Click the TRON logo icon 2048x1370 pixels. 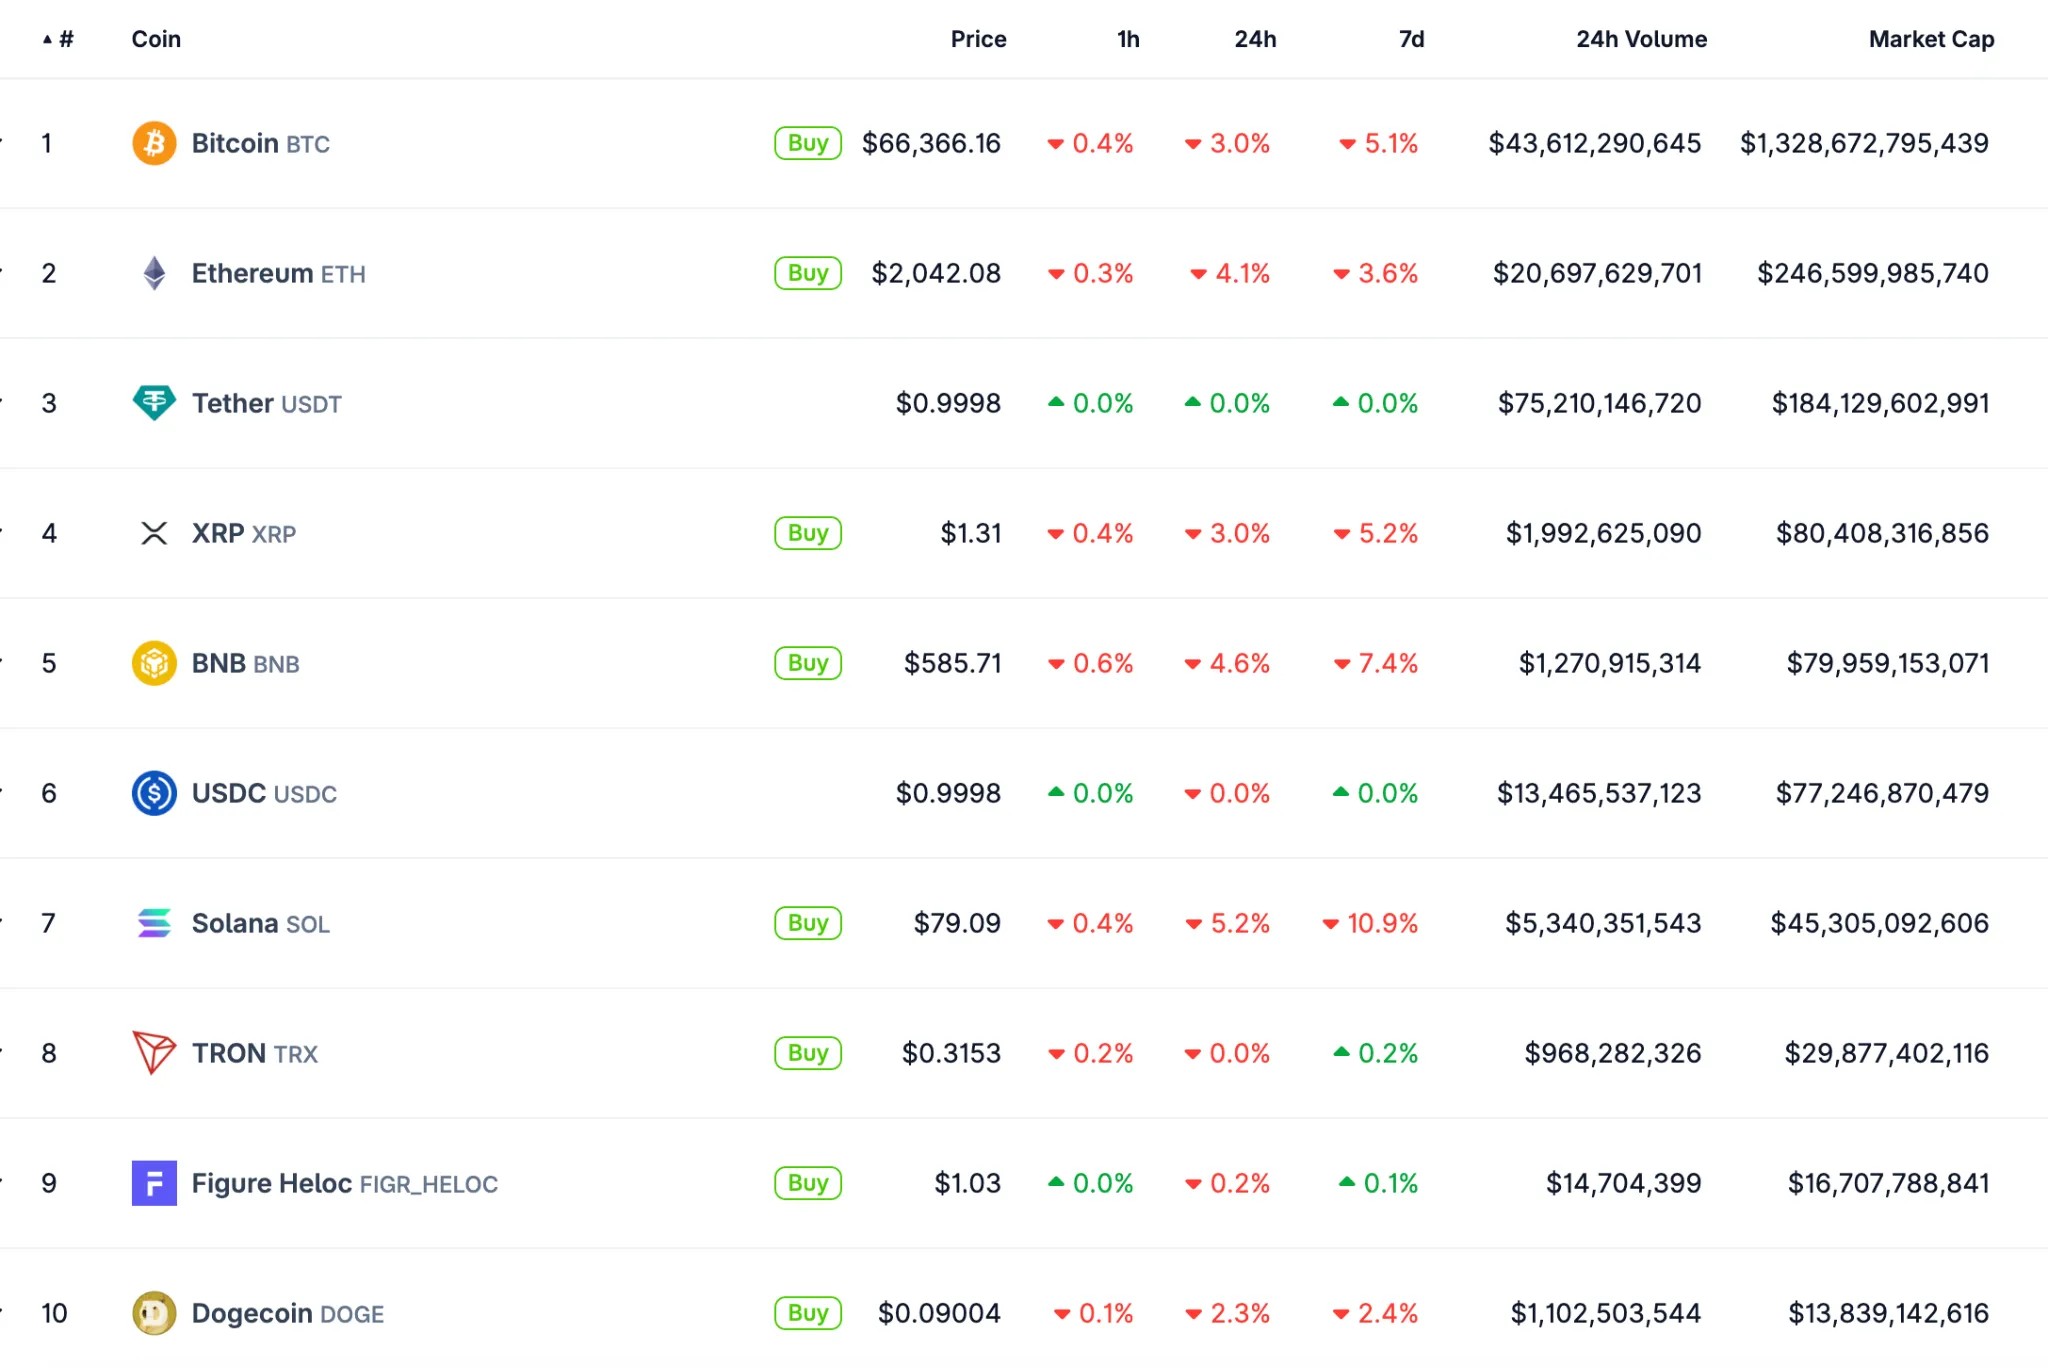pyautogui.click(x=154, y=1053)
